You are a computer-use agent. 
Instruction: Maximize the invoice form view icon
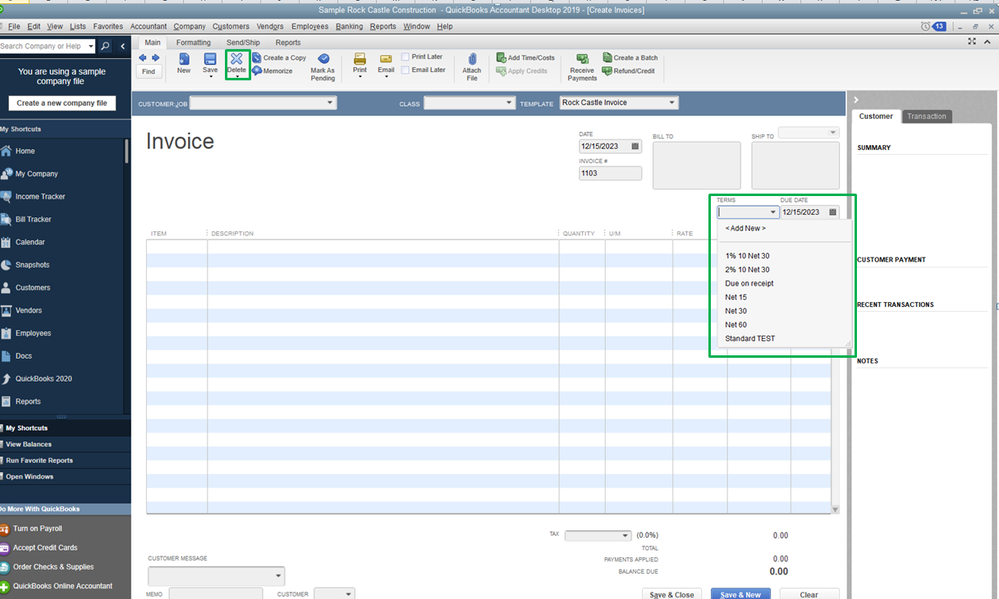coord(972,41)
